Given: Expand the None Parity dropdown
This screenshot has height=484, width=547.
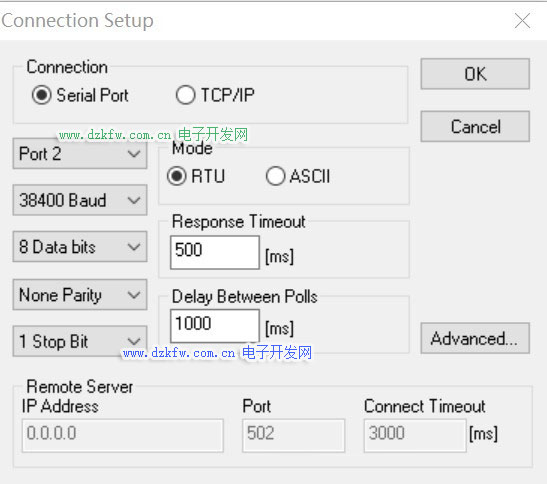Looking at the screenshot, I should point(80,295).
